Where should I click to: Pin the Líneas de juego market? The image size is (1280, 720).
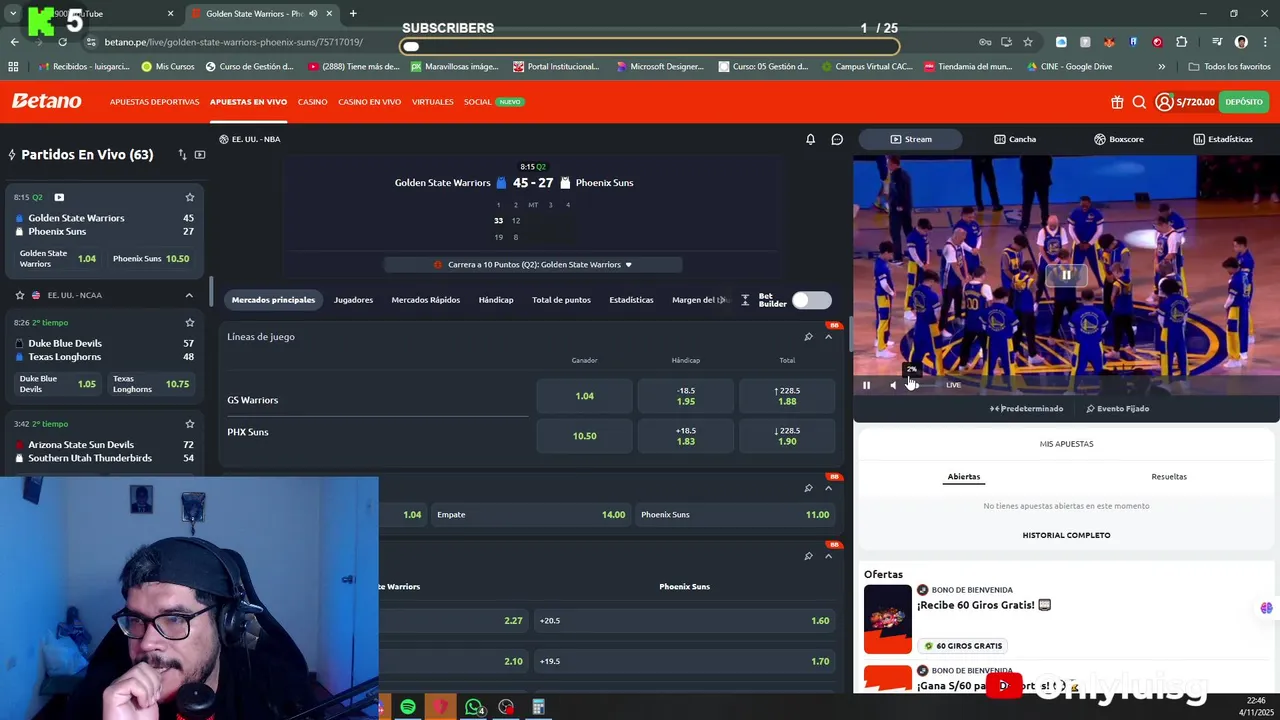808,337
